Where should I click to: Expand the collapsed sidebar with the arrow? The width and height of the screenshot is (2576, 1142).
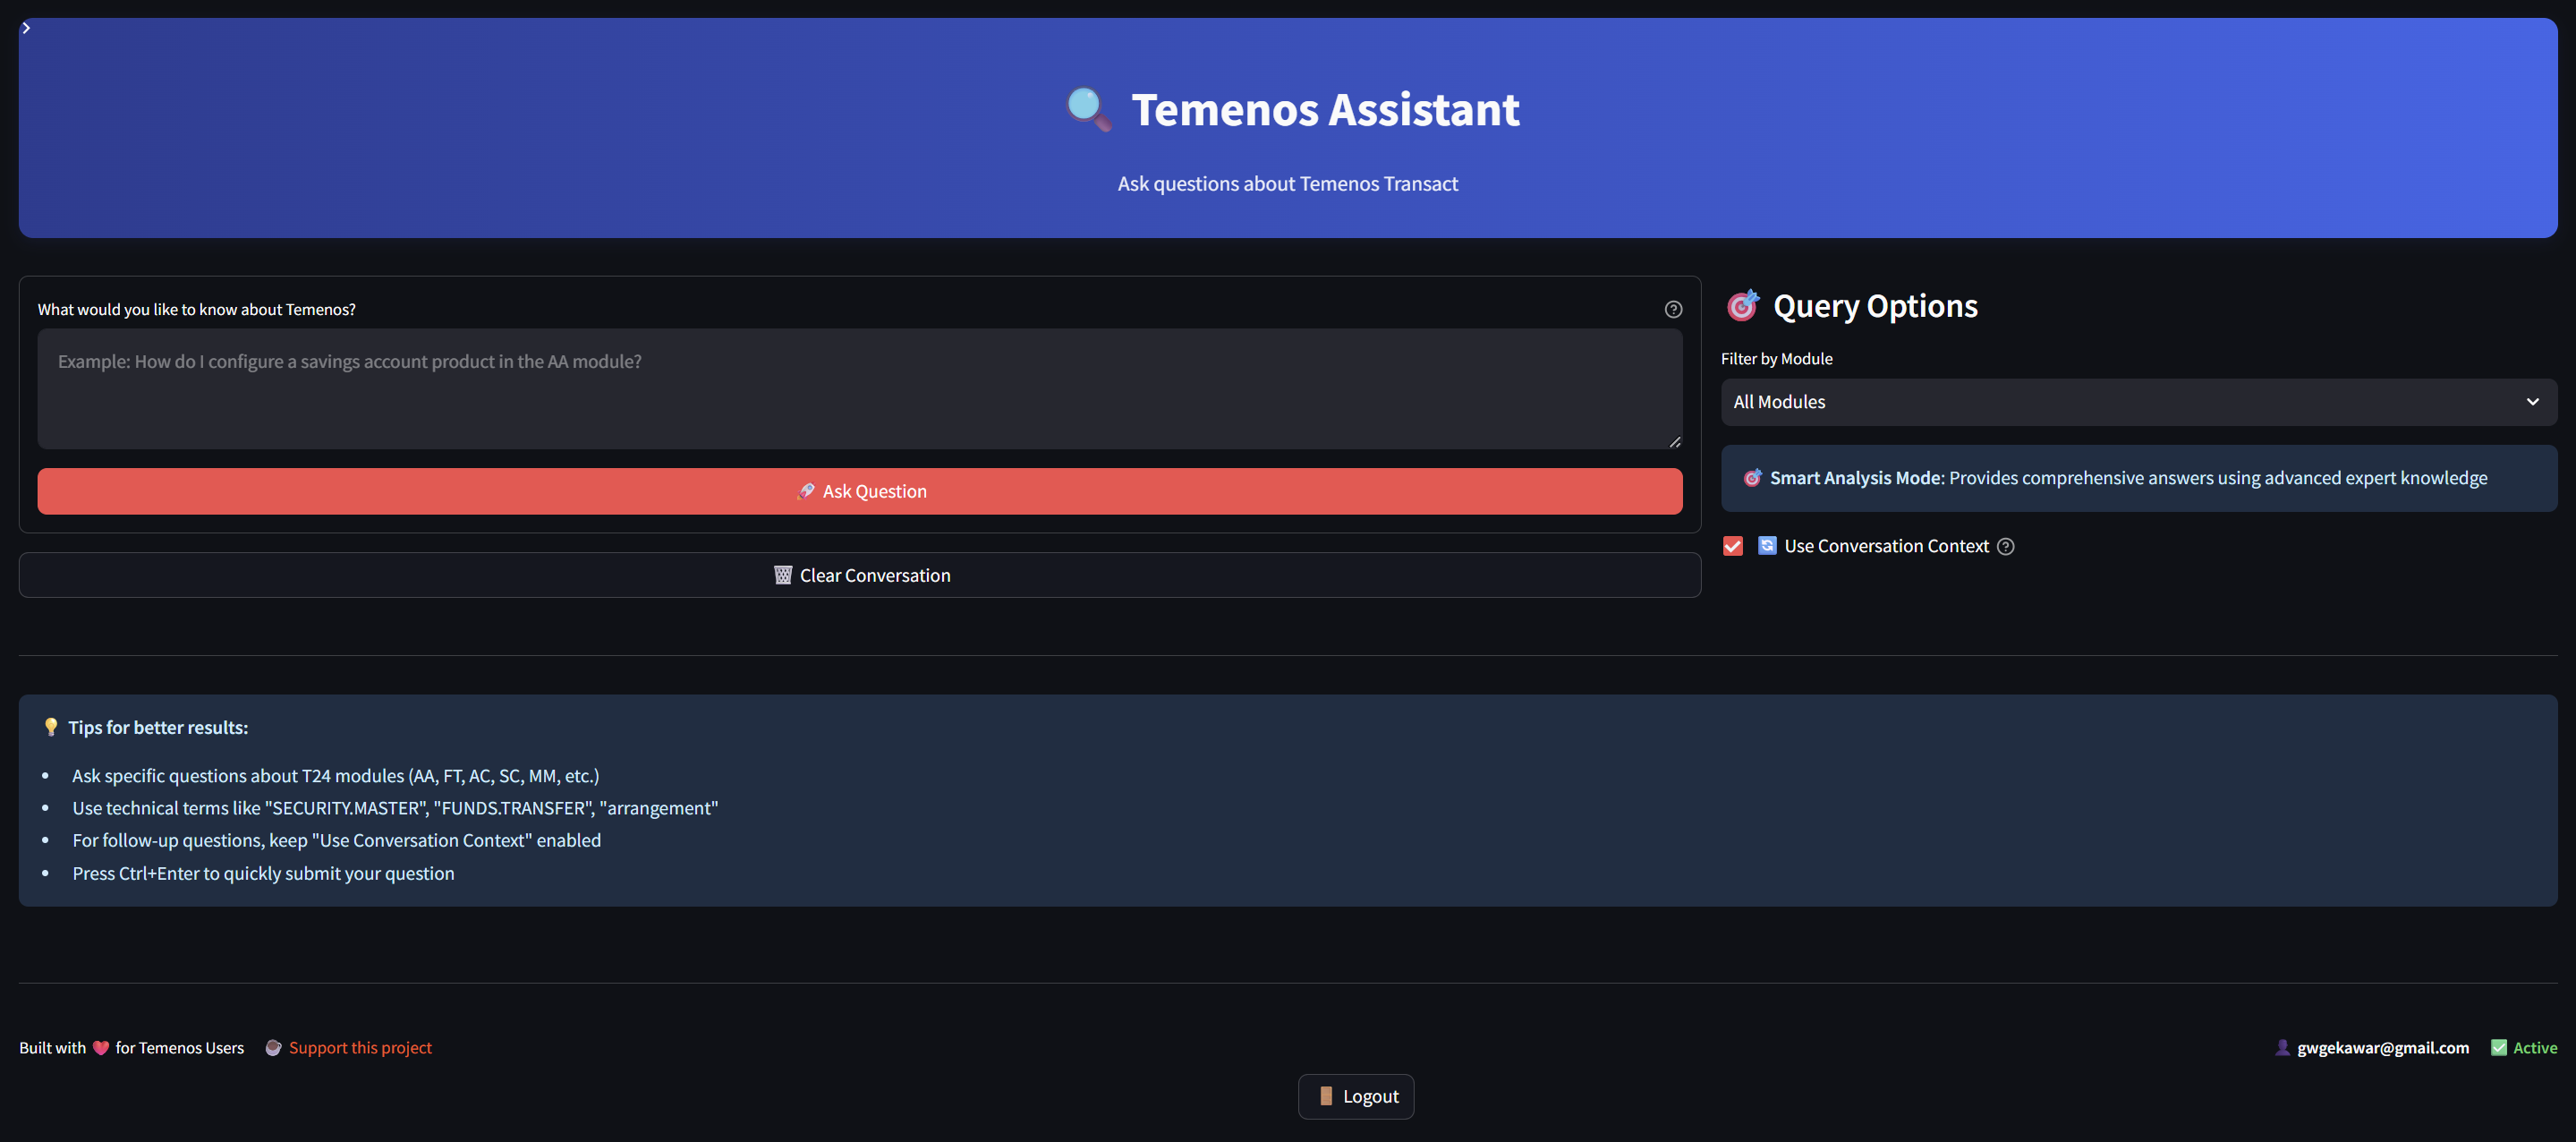(x=26, y=28)
